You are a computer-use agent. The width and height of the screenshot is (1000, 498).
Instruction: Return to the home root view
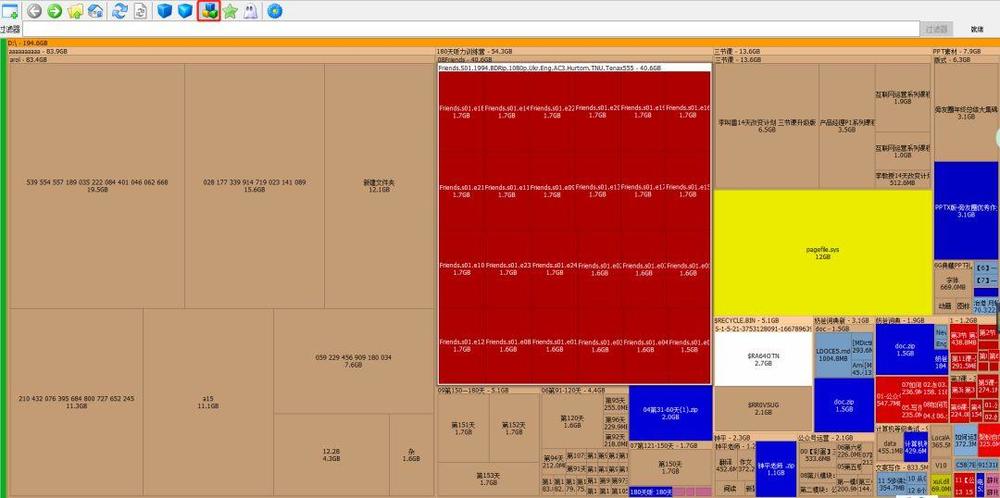(96, 11)
